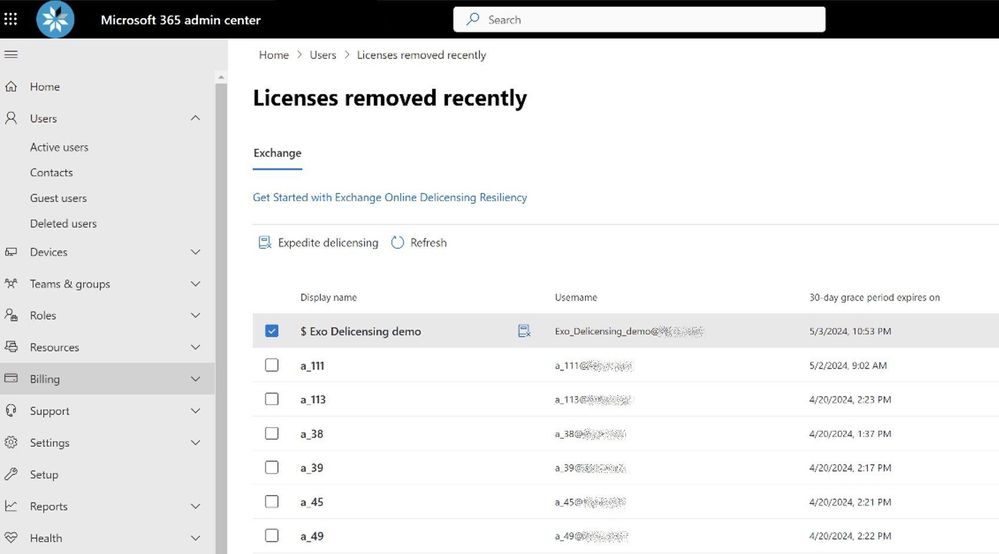This screenshot has width=999, height=554.
Task: Click Licenses removed recently breadcrumb
Action: (x=421, y=55)
